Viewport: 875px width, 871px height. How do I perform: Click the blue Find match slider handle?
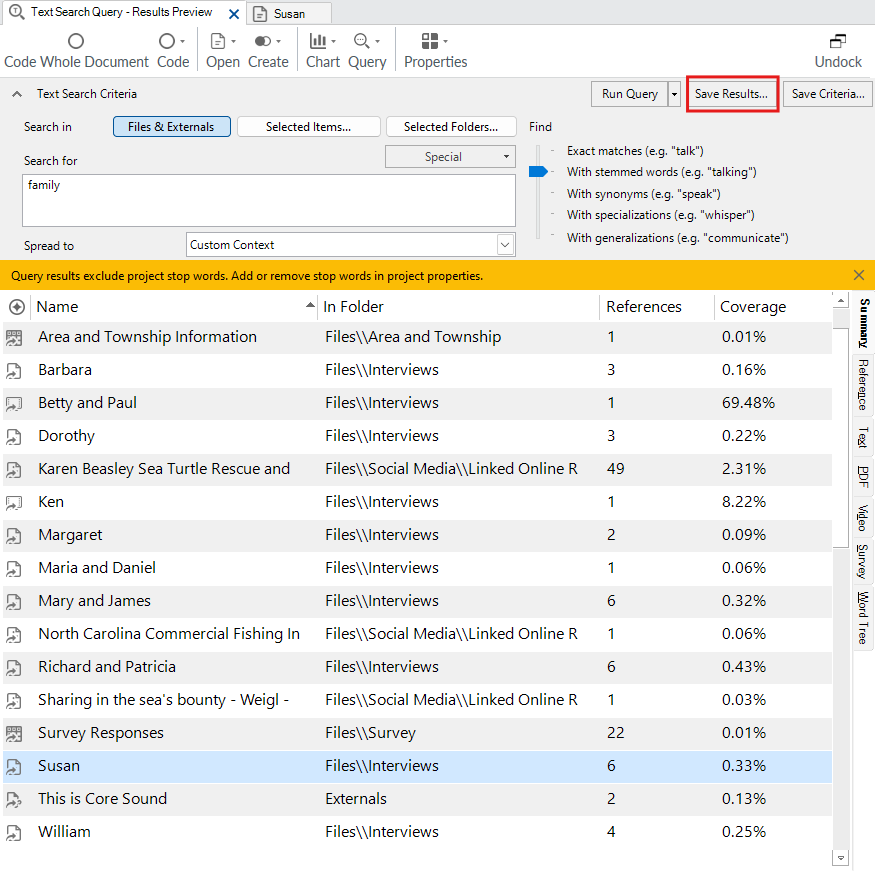[538, 172]
